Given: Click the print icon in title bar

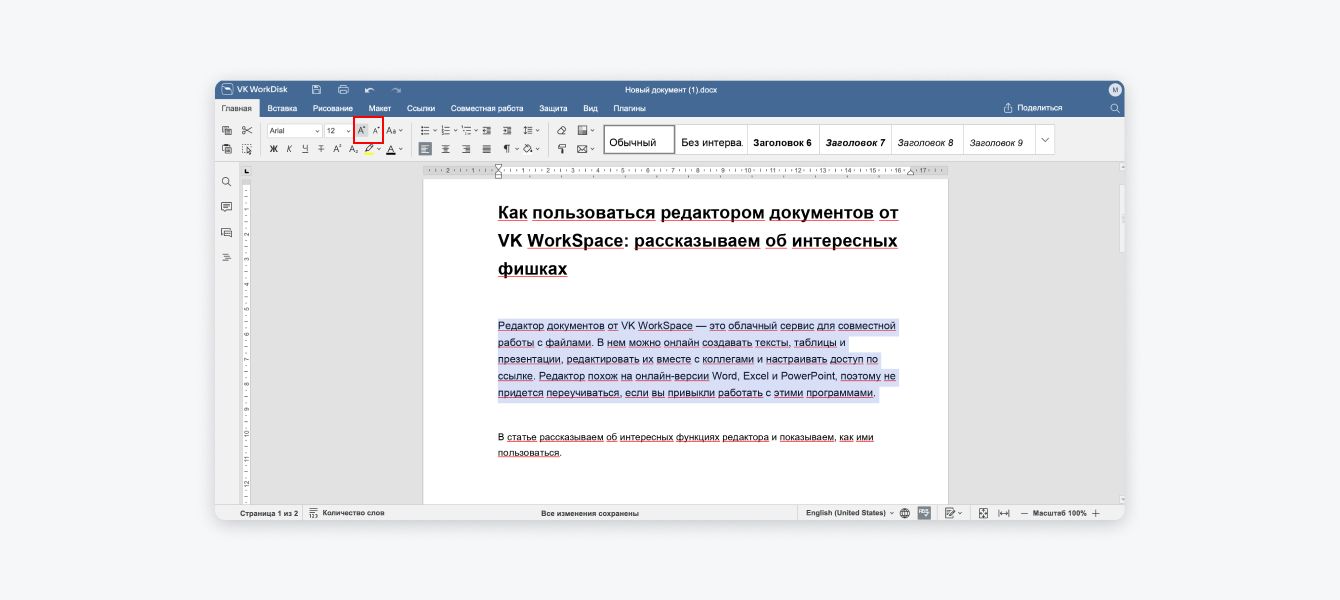Looking at the screenshot, I should point(343,90).
